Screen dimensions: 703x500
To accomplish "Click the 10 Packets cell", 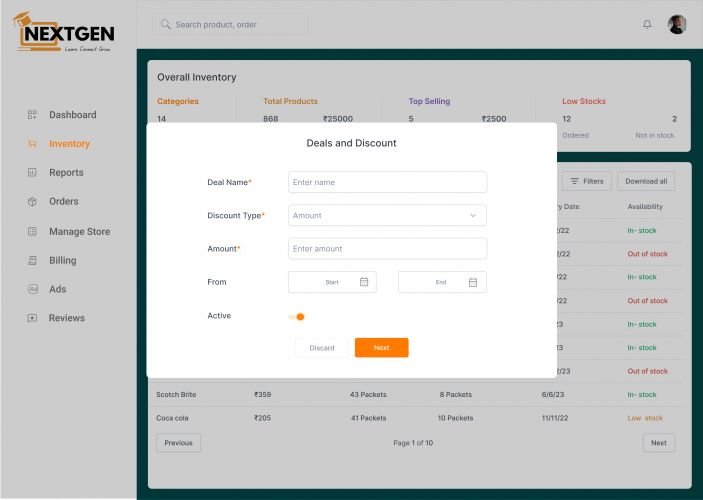I will [x=455, y=418].
